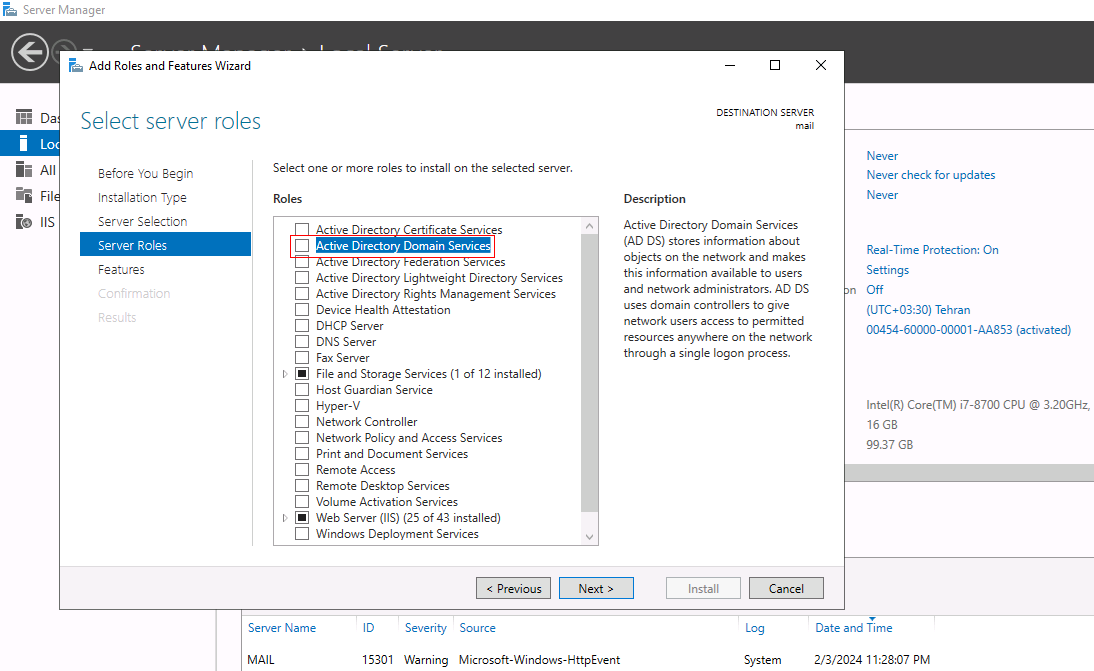Click the Server Manager back arrow icon
Screen dimensions: 1094x671
(x=30, y=52)
